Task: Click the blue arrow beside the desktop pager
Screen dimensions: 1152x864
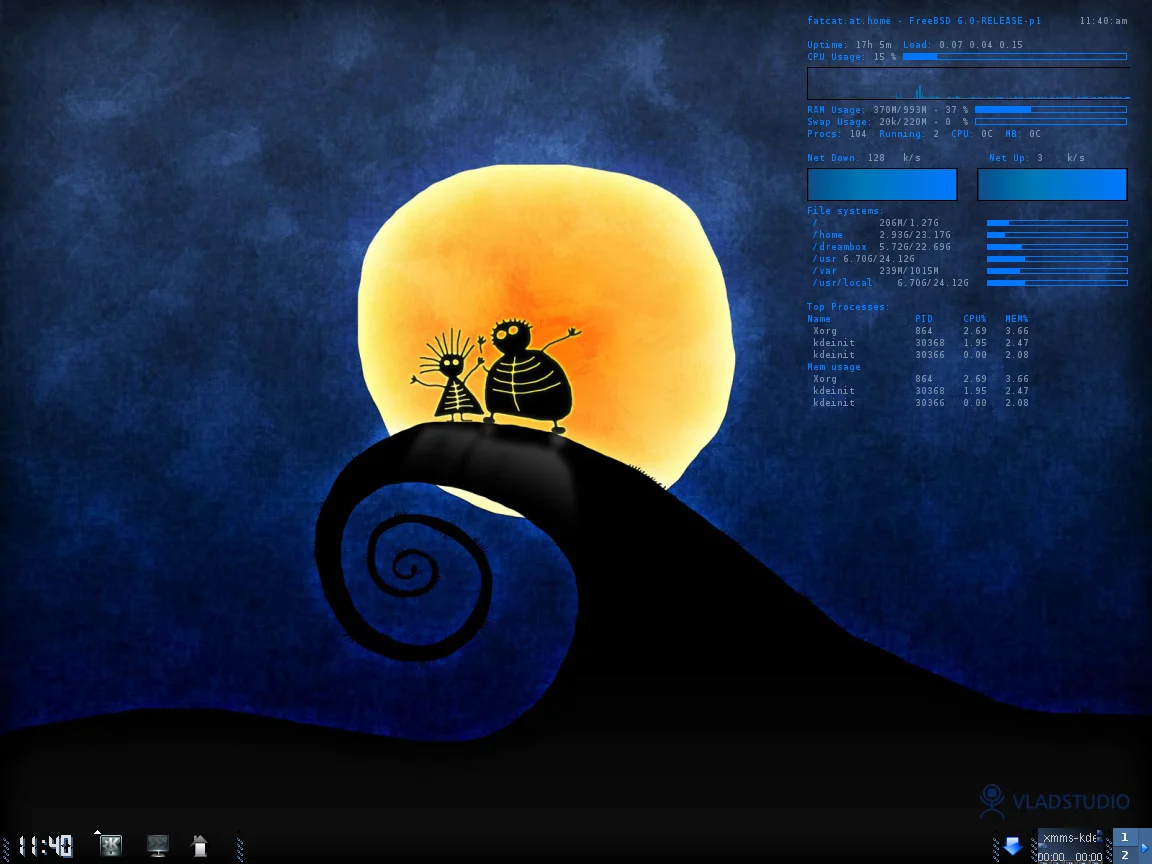Action: click(1144, 846)
